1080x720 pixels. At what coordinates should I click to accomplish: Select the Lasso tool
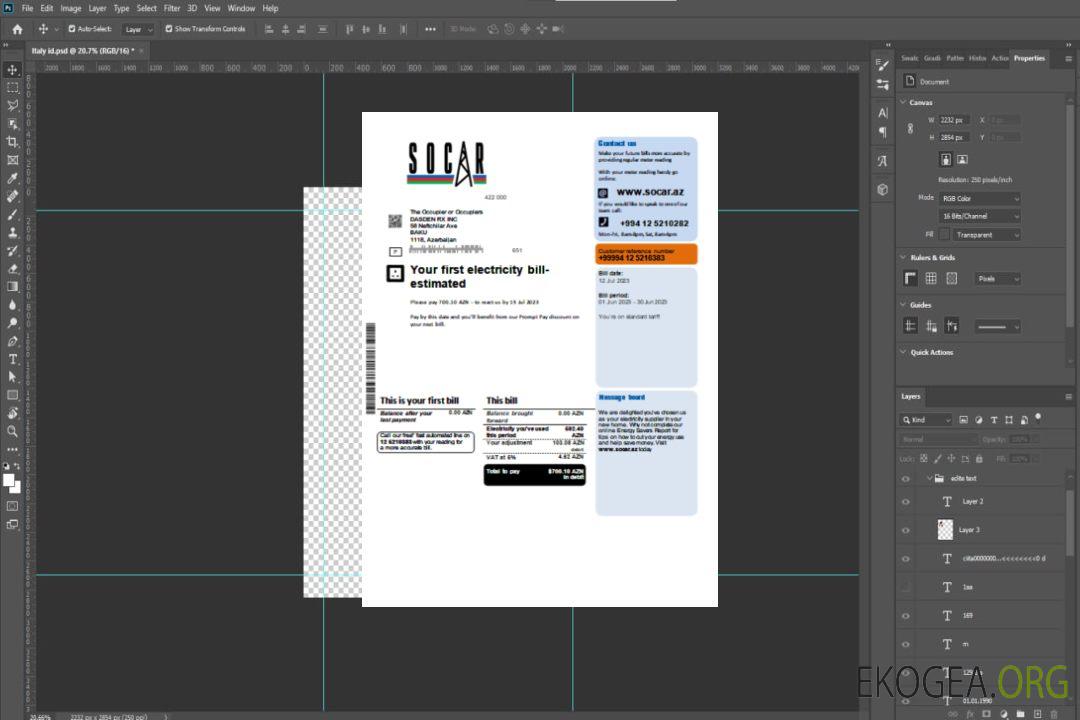click(x=13, y=105)
